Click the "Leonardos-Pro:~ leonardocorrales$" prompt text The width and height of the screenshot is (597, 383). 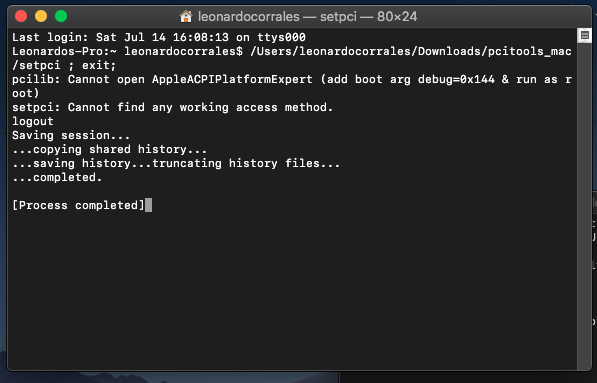(127, 51)
